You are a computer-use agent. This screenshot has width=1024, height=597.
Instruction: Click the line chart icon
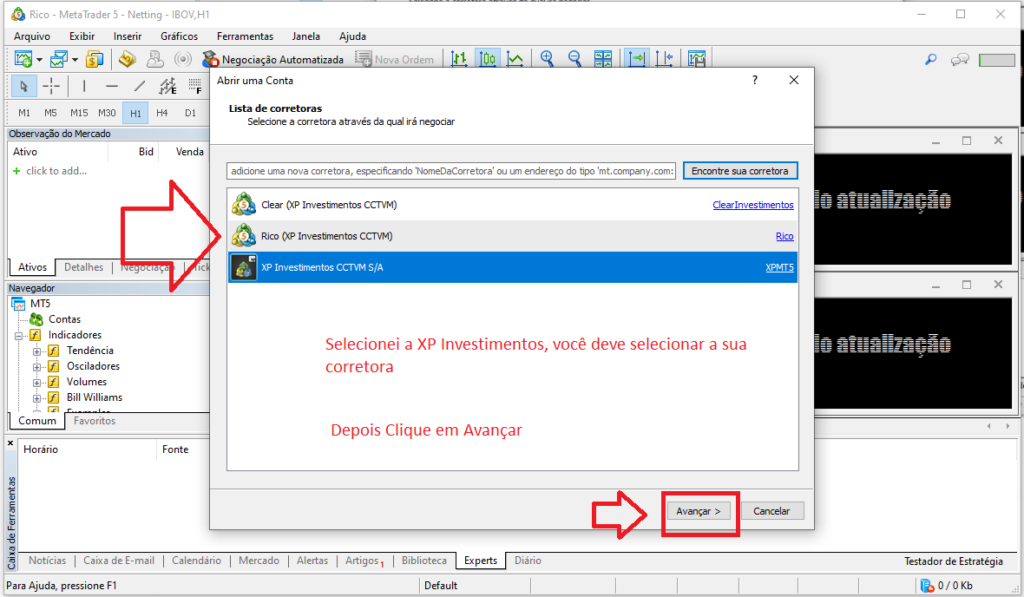(514, 59)
